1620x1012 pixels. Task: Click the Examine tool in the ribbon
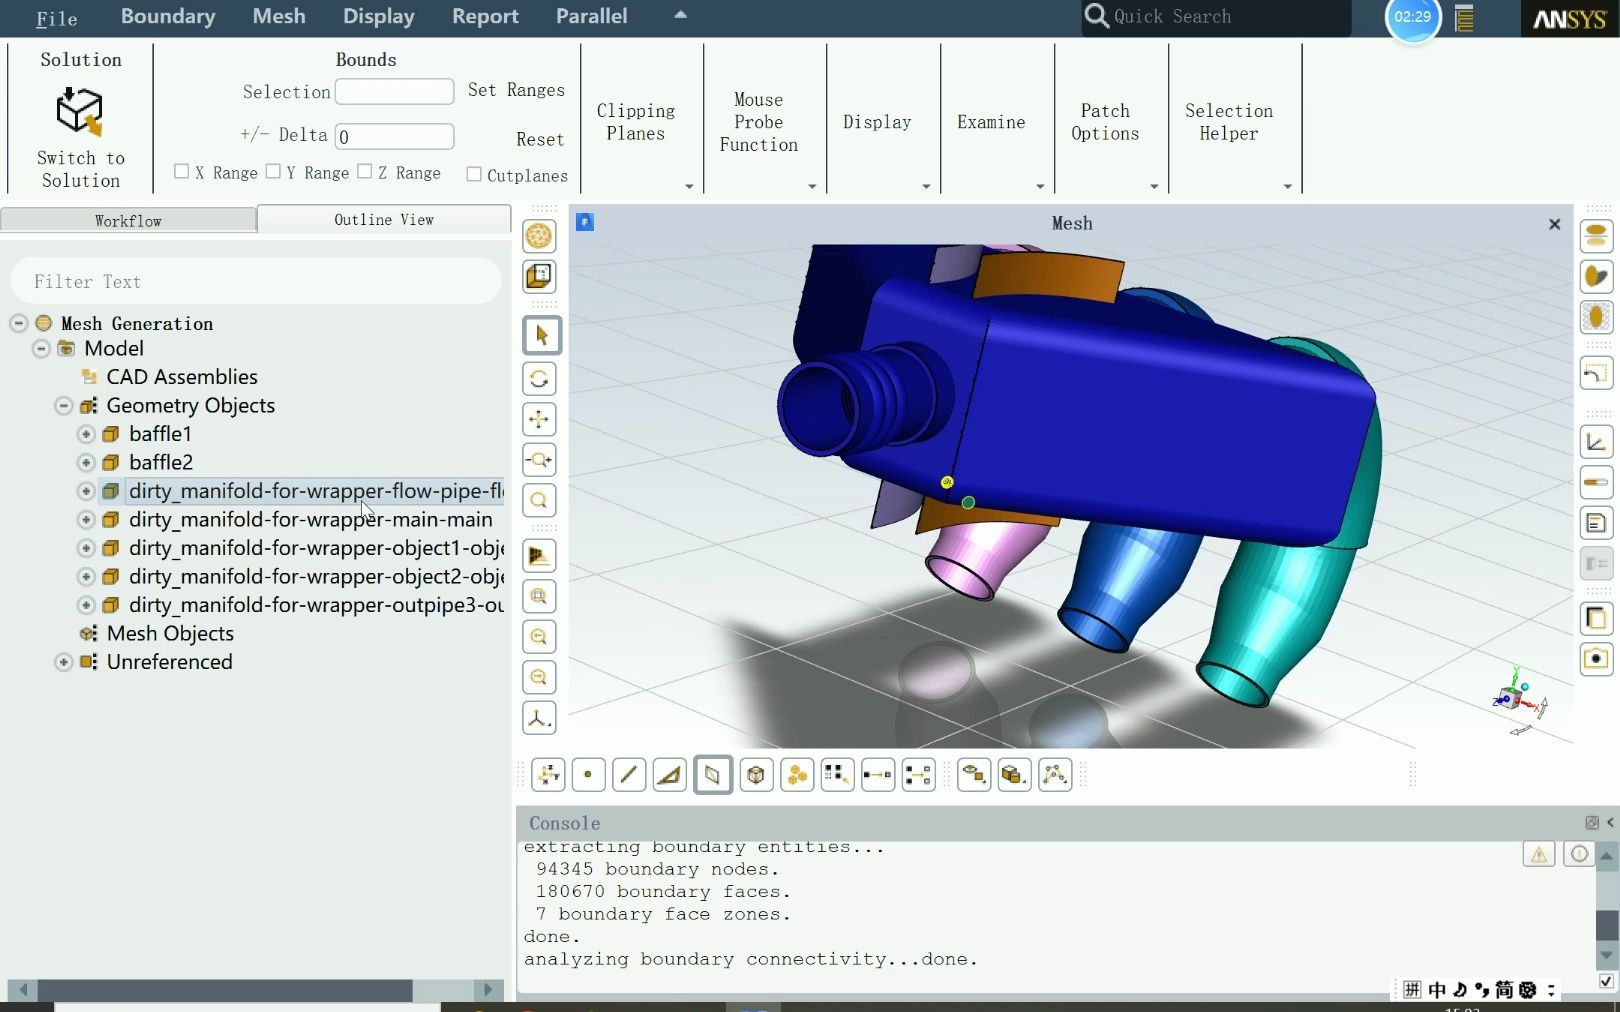click(991, 122)
